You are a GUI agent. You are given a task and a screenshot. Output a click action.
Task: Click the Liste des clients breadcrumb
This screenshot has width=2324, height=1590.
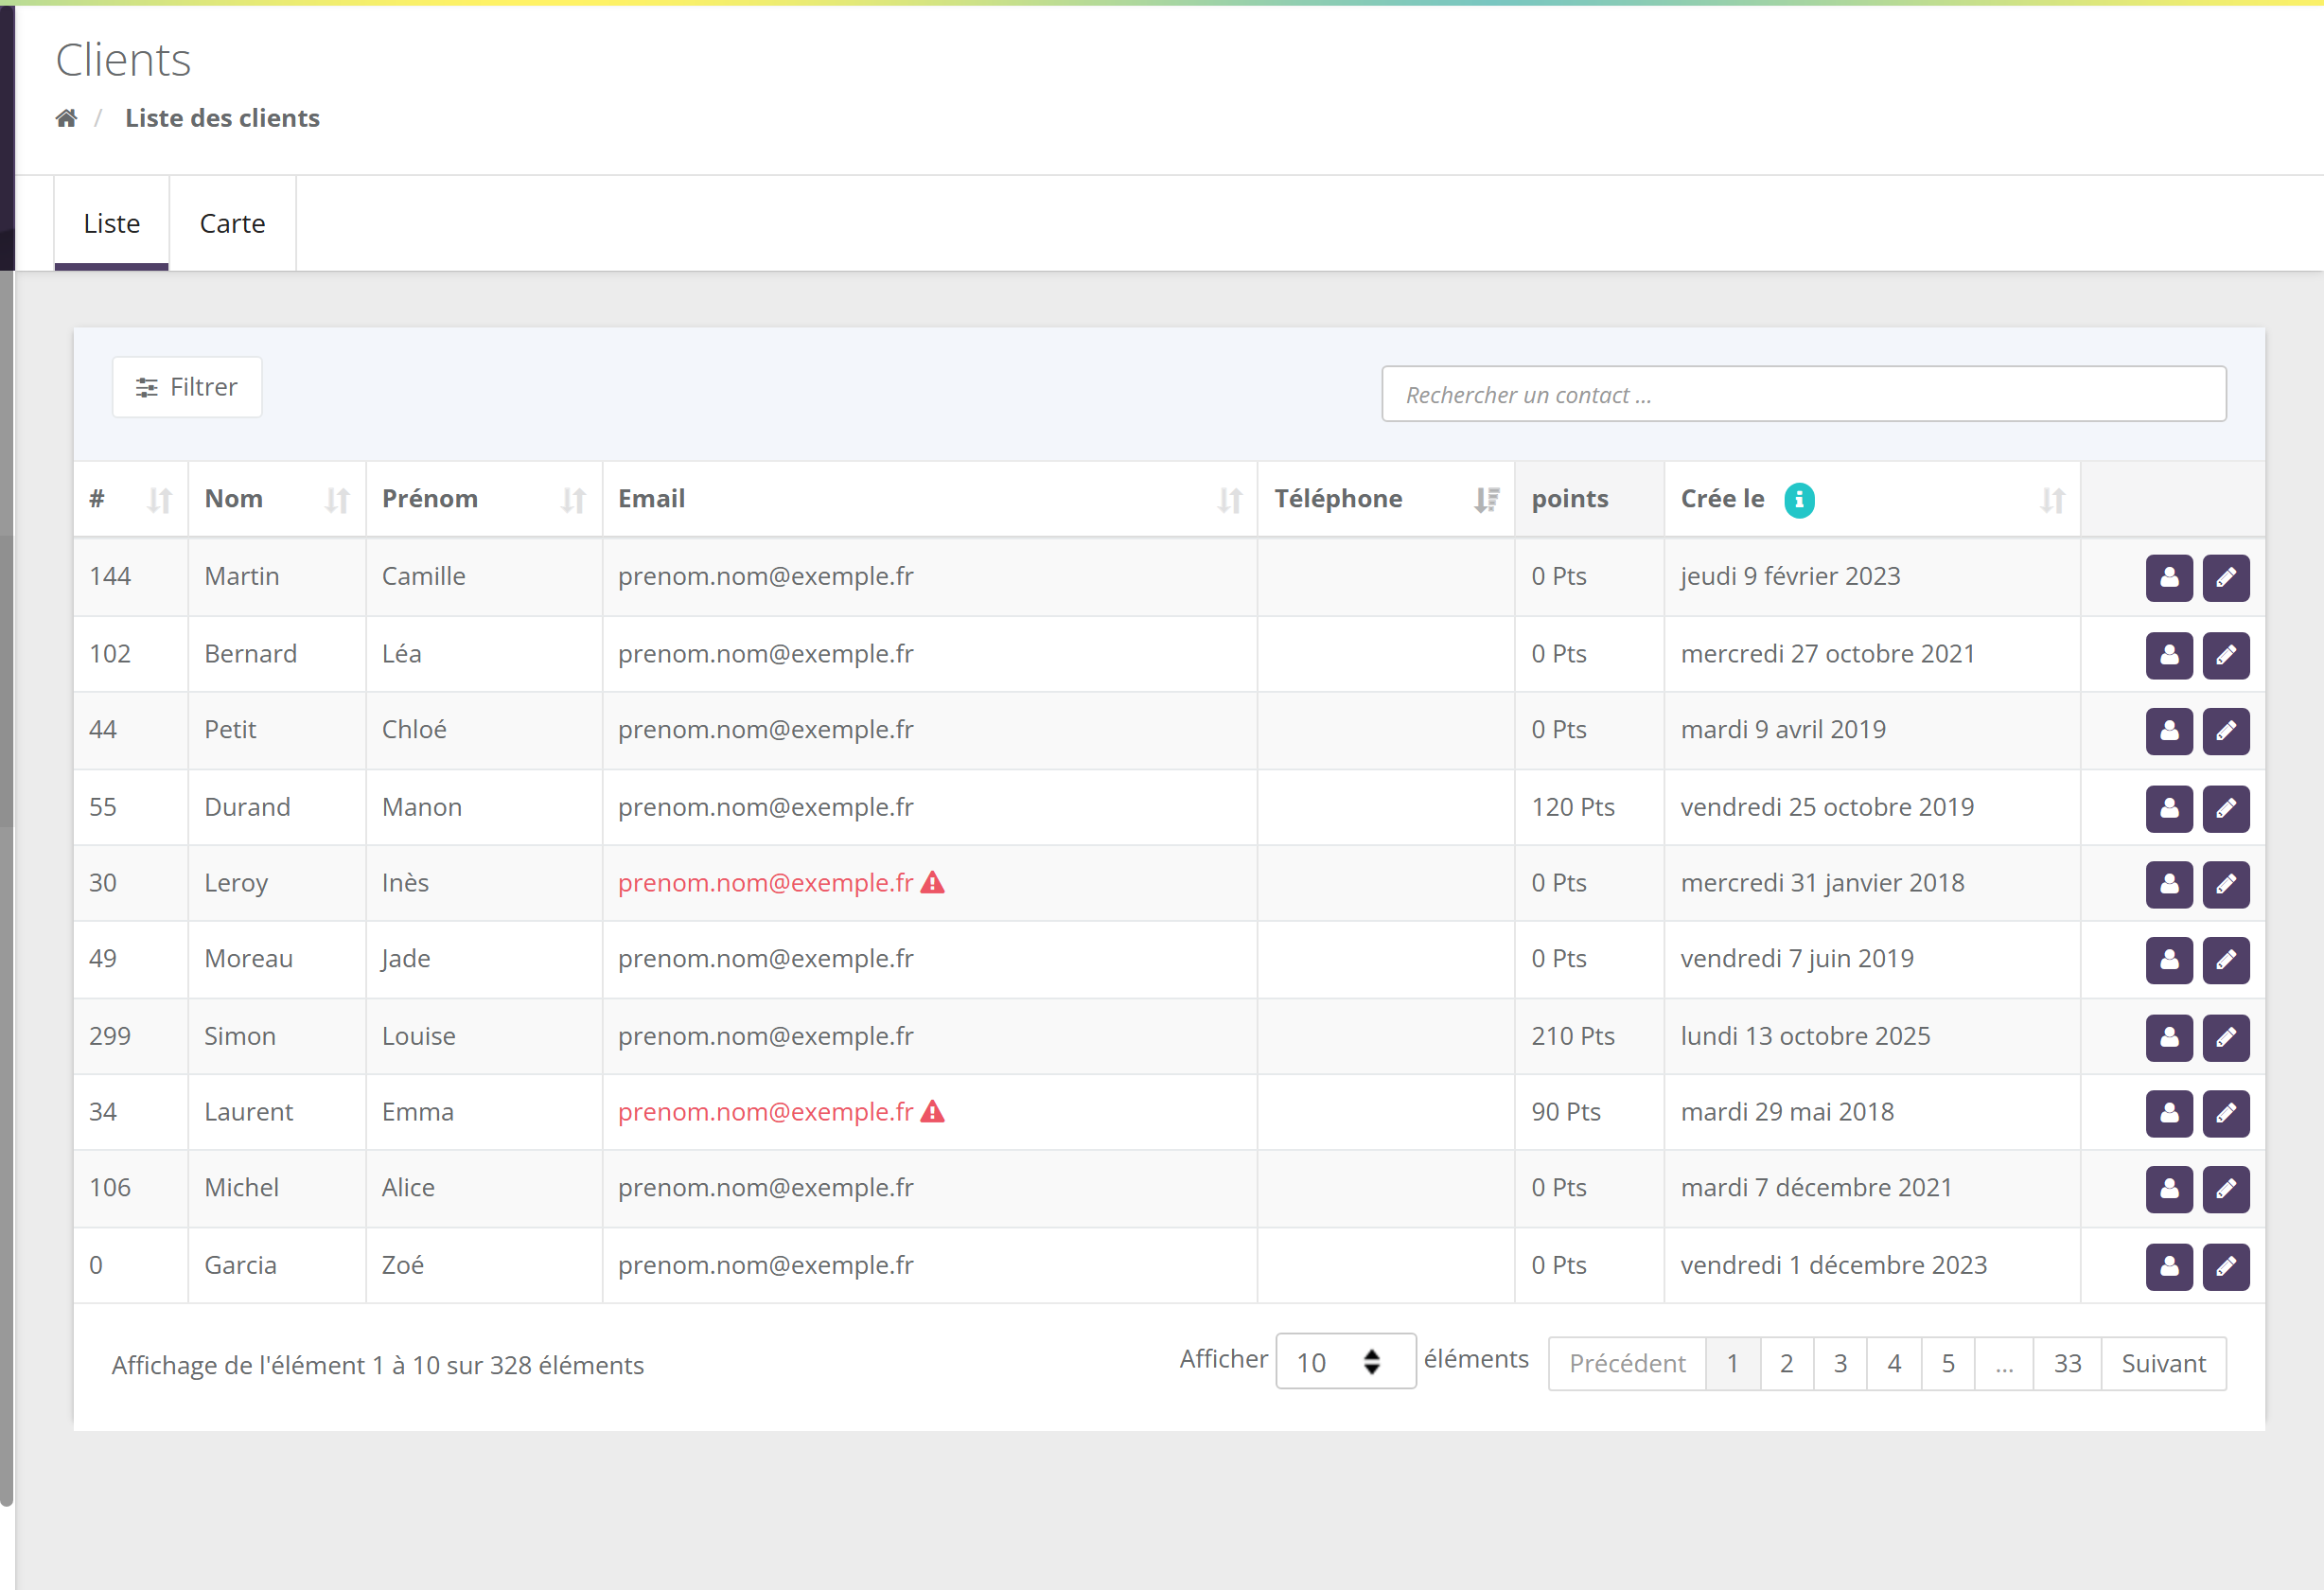[x=222, y=118]
